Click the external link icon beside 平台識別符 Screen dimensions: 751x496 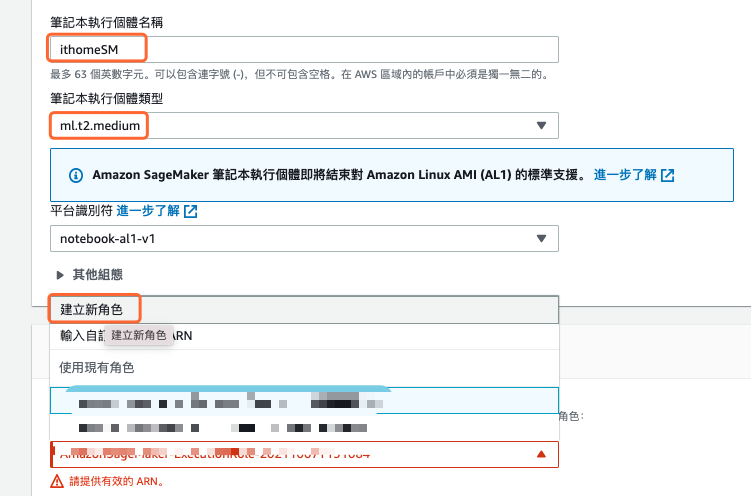pyautogui.click(x=190, y=212)
